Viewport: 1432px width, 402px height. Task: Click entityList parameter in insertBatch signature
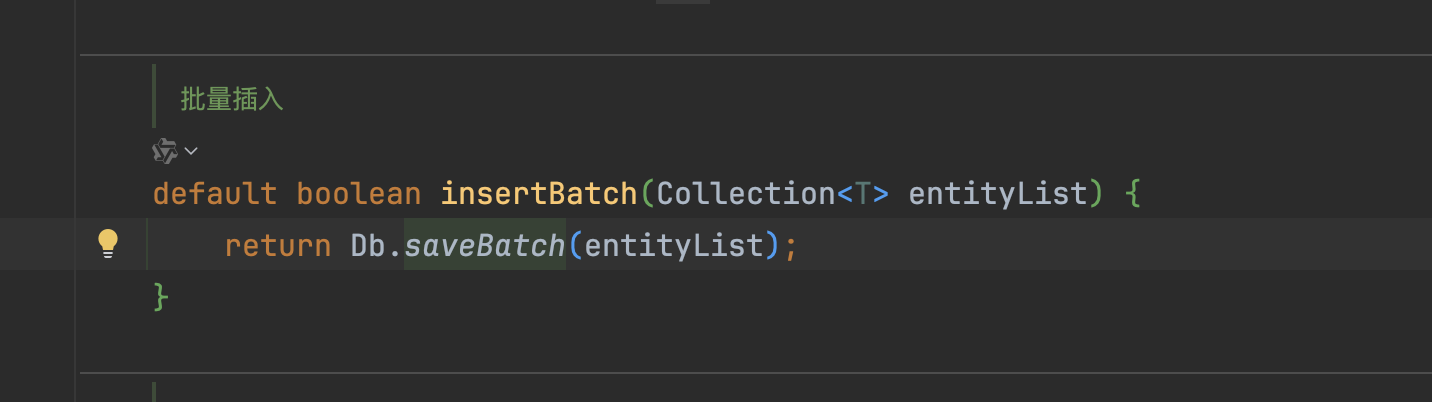[997, 192]
